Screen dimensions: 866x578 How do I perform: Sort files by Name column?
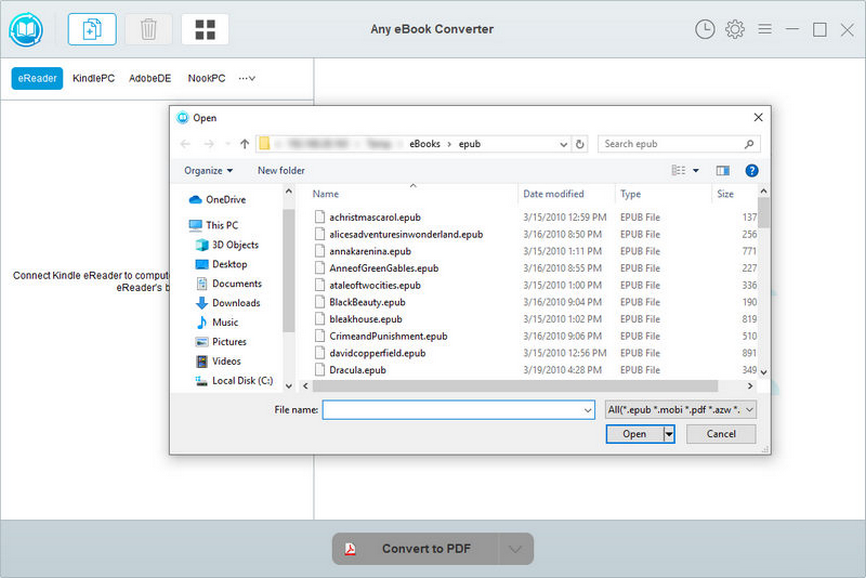coord(326,194)
